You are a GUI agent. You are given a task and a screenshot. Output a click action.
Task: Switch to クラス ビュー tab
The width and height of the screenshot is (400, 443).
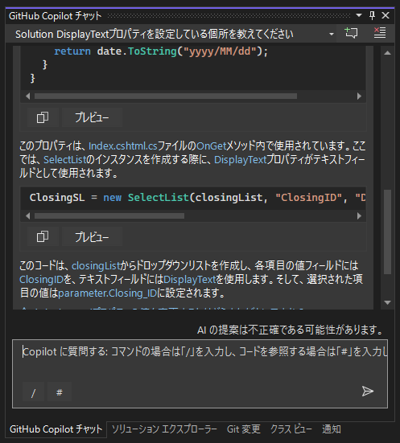point(291,429)
